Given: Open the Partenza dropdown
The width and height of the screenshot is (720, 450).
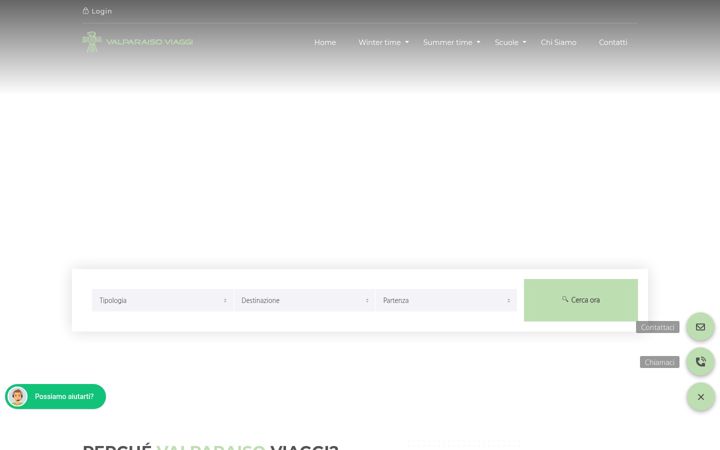Looking at the screenshot, I should [x=446, y=300].
